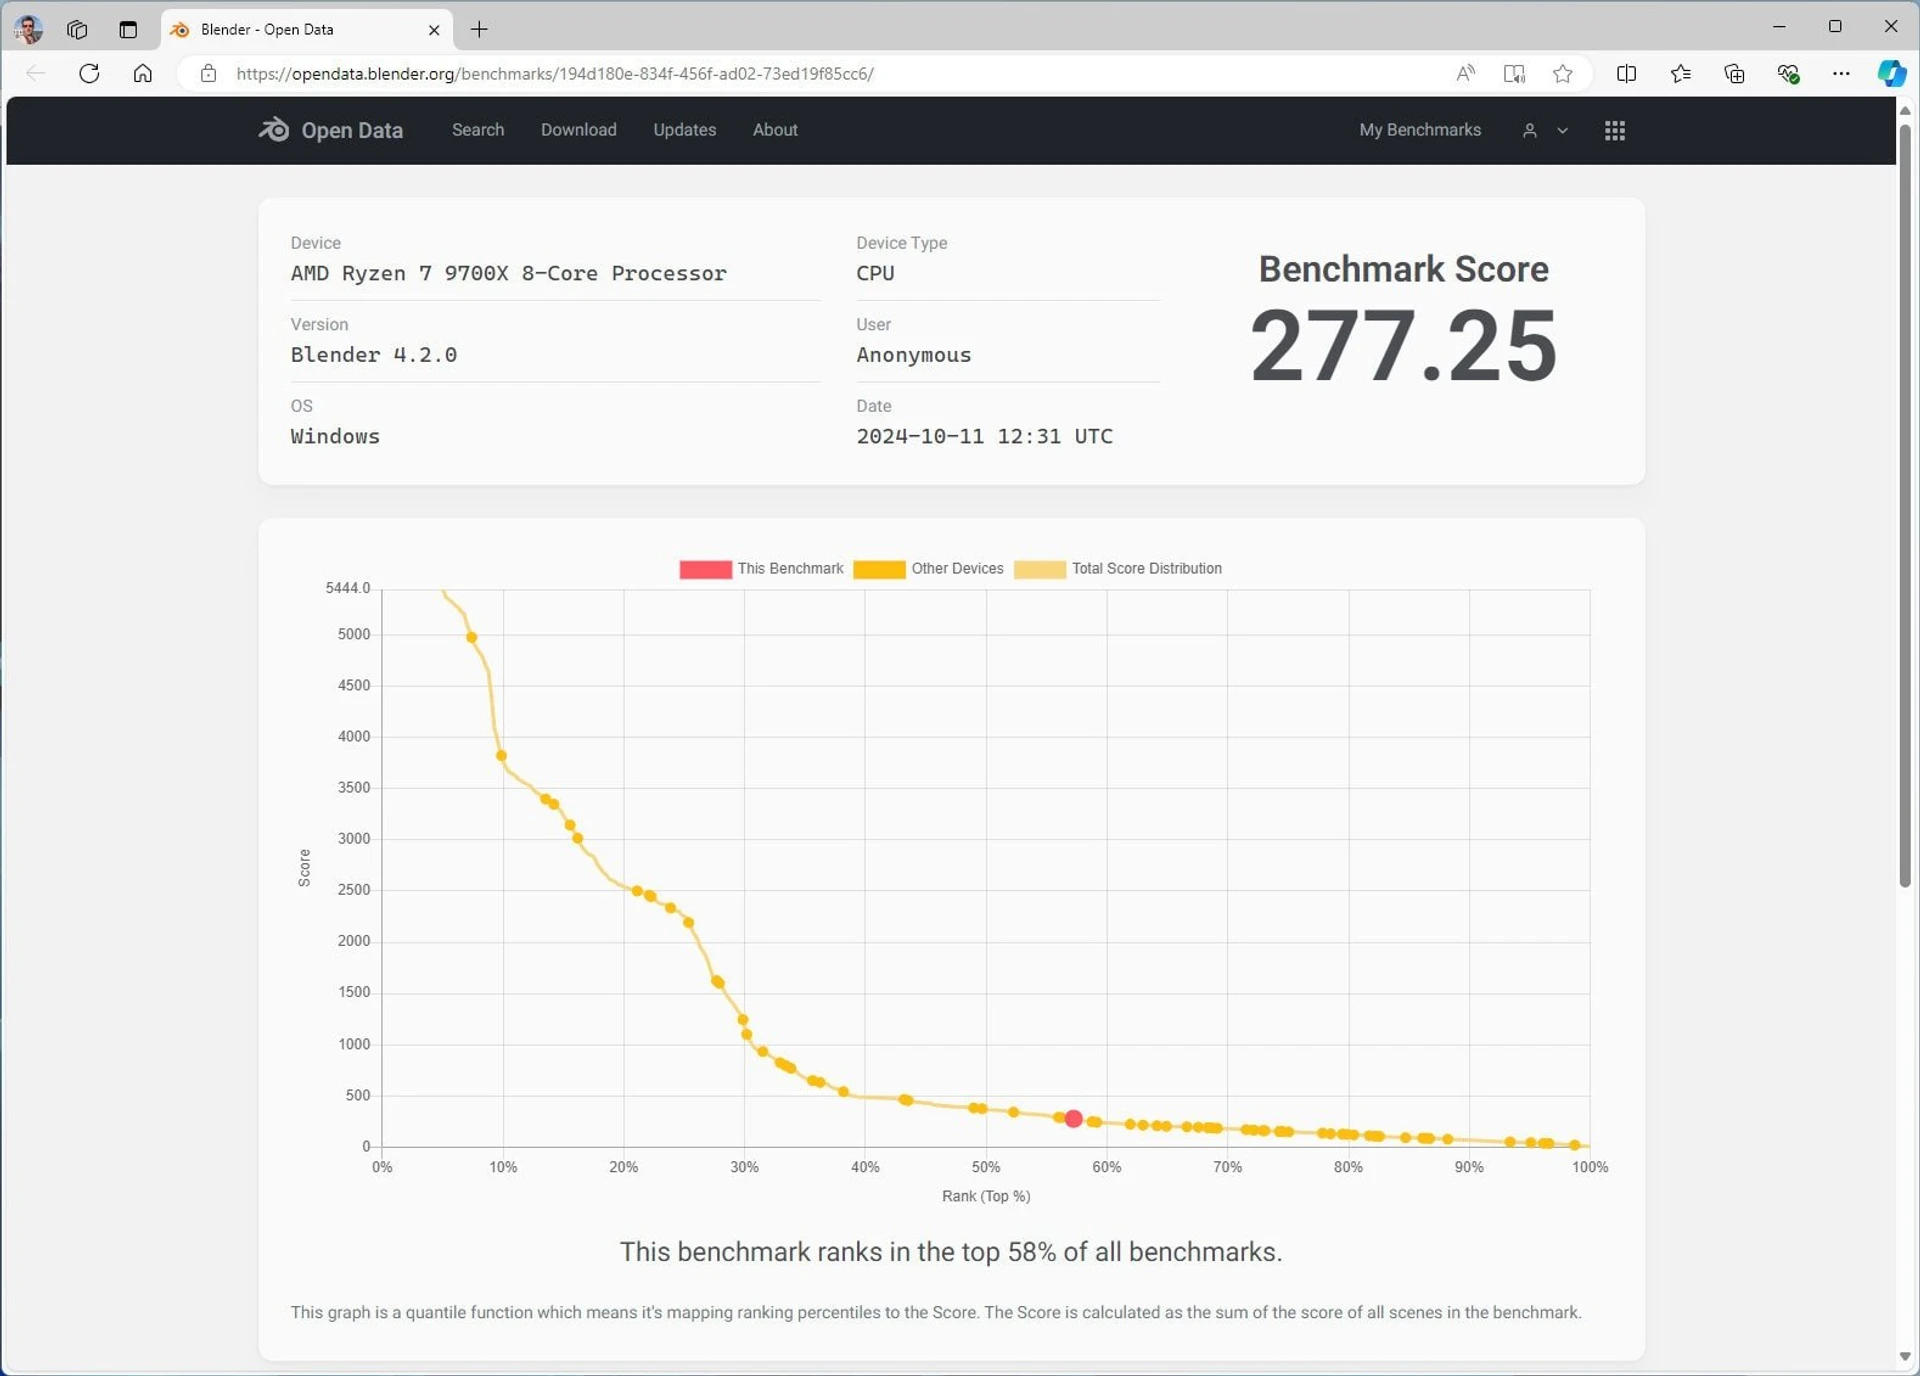Expand the user account dropdown chevron
This screenshot has width=1920, height=1376.
[x=1563, y=131]
